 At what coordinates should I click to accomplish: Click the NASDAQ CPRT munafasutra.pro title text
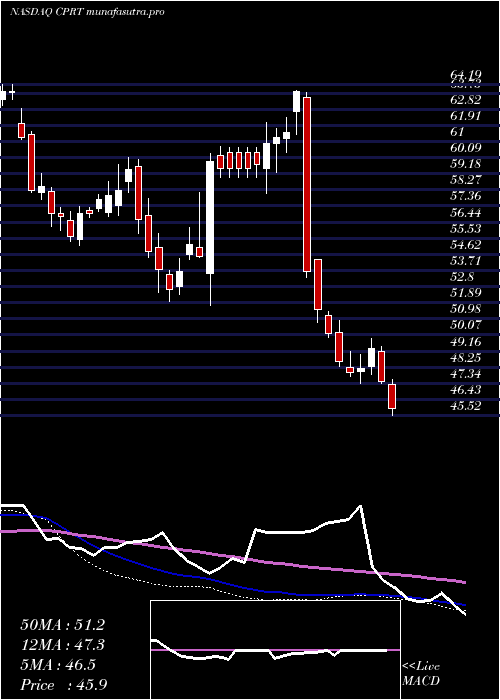87,12
